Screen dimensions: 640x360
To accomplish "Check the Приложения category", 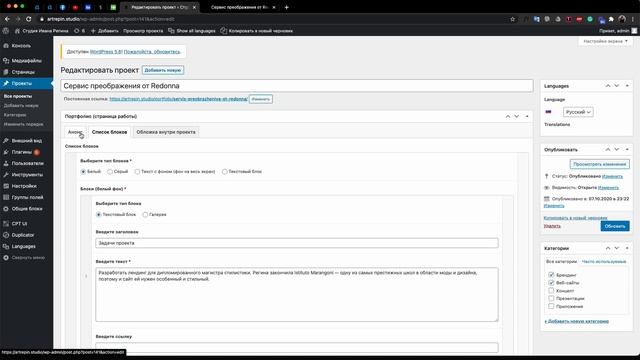I will pos(551,306).
